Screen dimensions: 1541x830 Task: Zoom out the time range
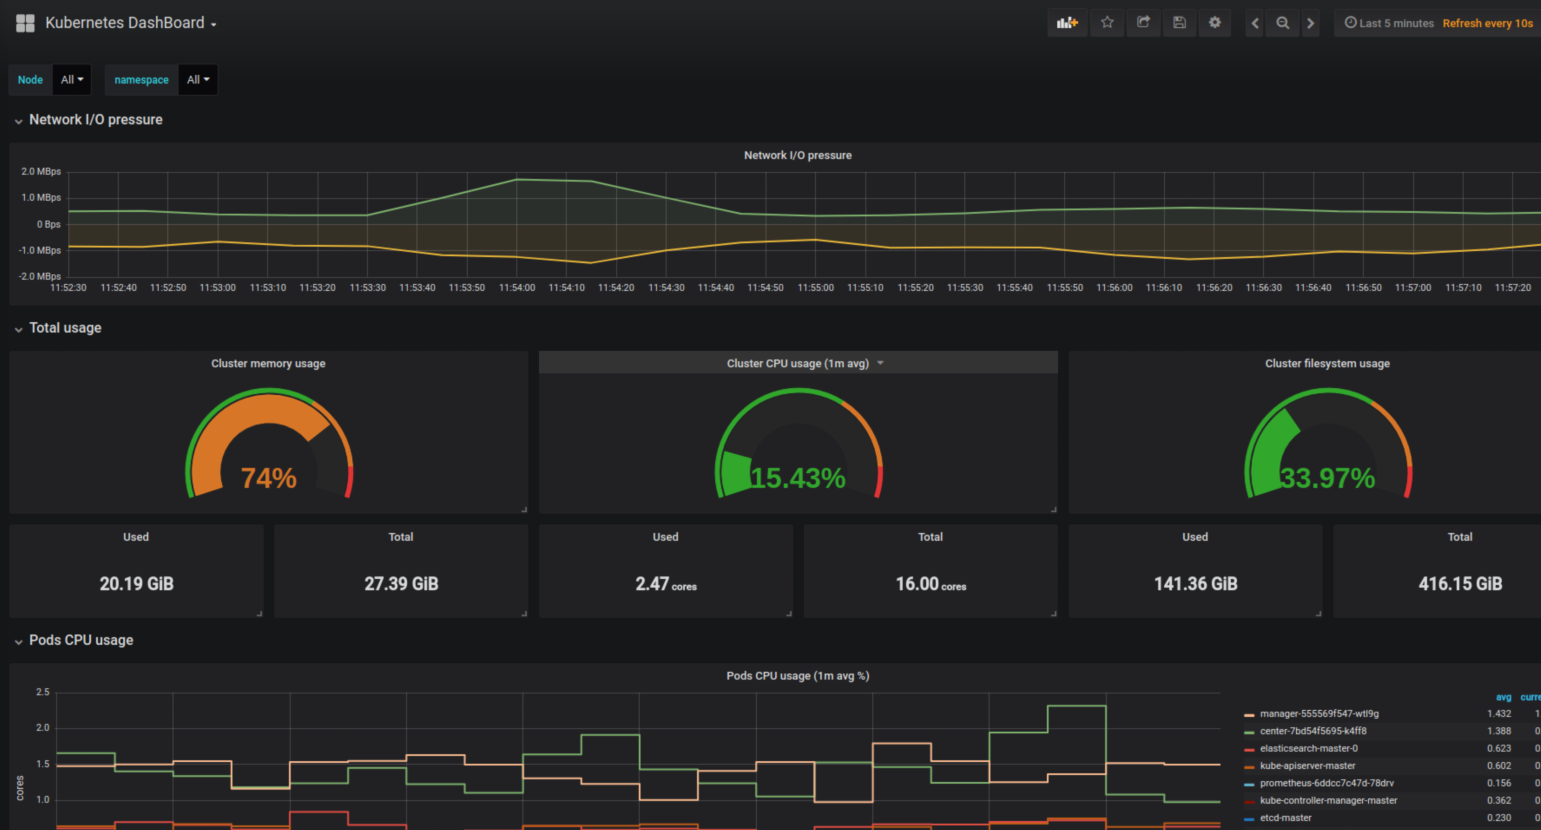coord(1283,23)
